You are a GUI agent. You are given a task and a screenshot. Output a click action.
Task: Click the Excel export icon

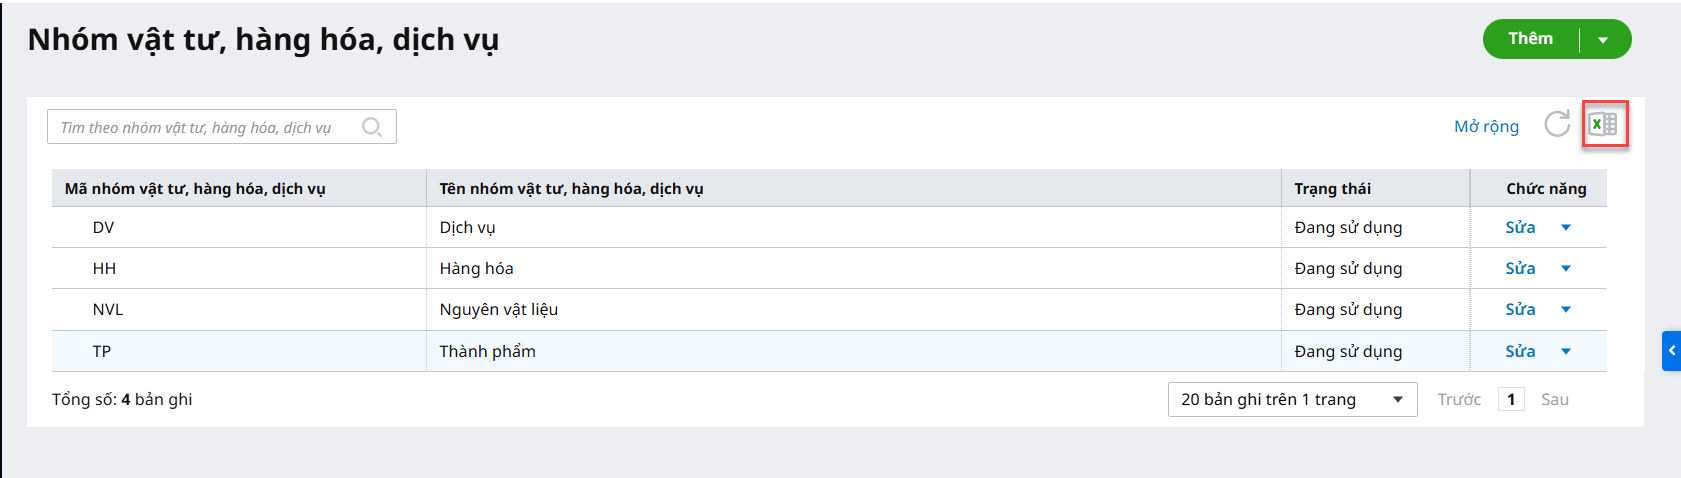tap(1604, 125)
